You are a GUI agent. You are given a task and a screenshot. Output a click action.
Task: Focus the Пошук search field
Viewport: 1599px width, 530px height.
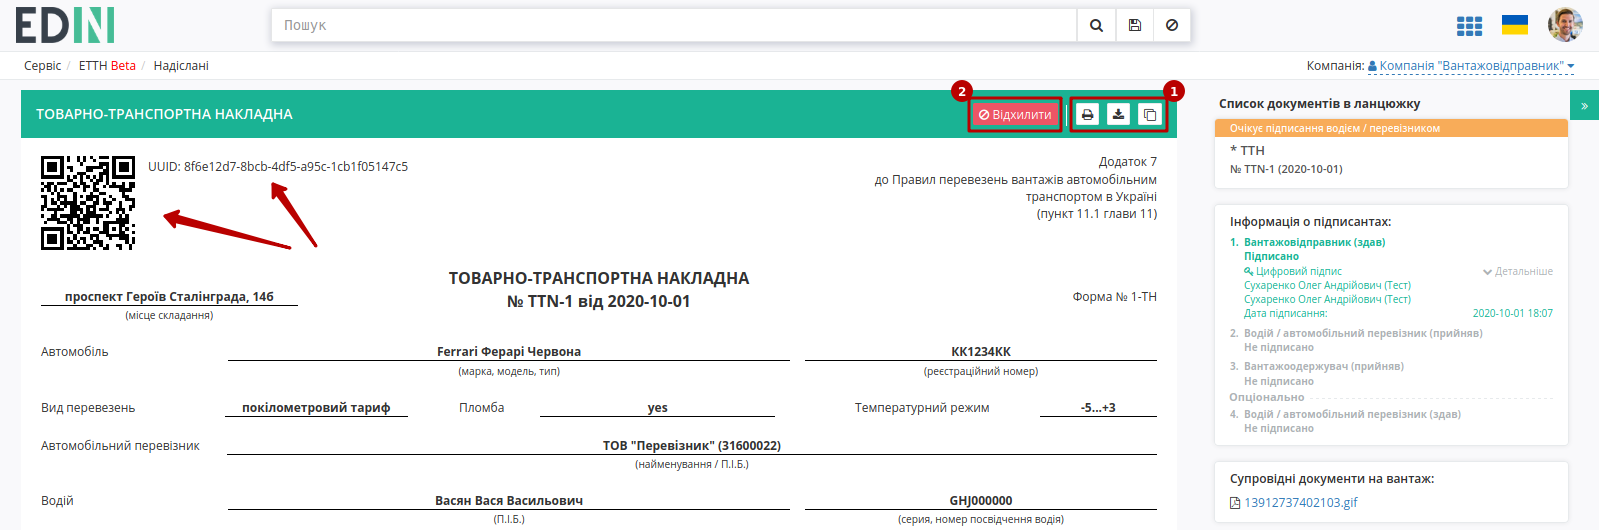tap(674, 25)
